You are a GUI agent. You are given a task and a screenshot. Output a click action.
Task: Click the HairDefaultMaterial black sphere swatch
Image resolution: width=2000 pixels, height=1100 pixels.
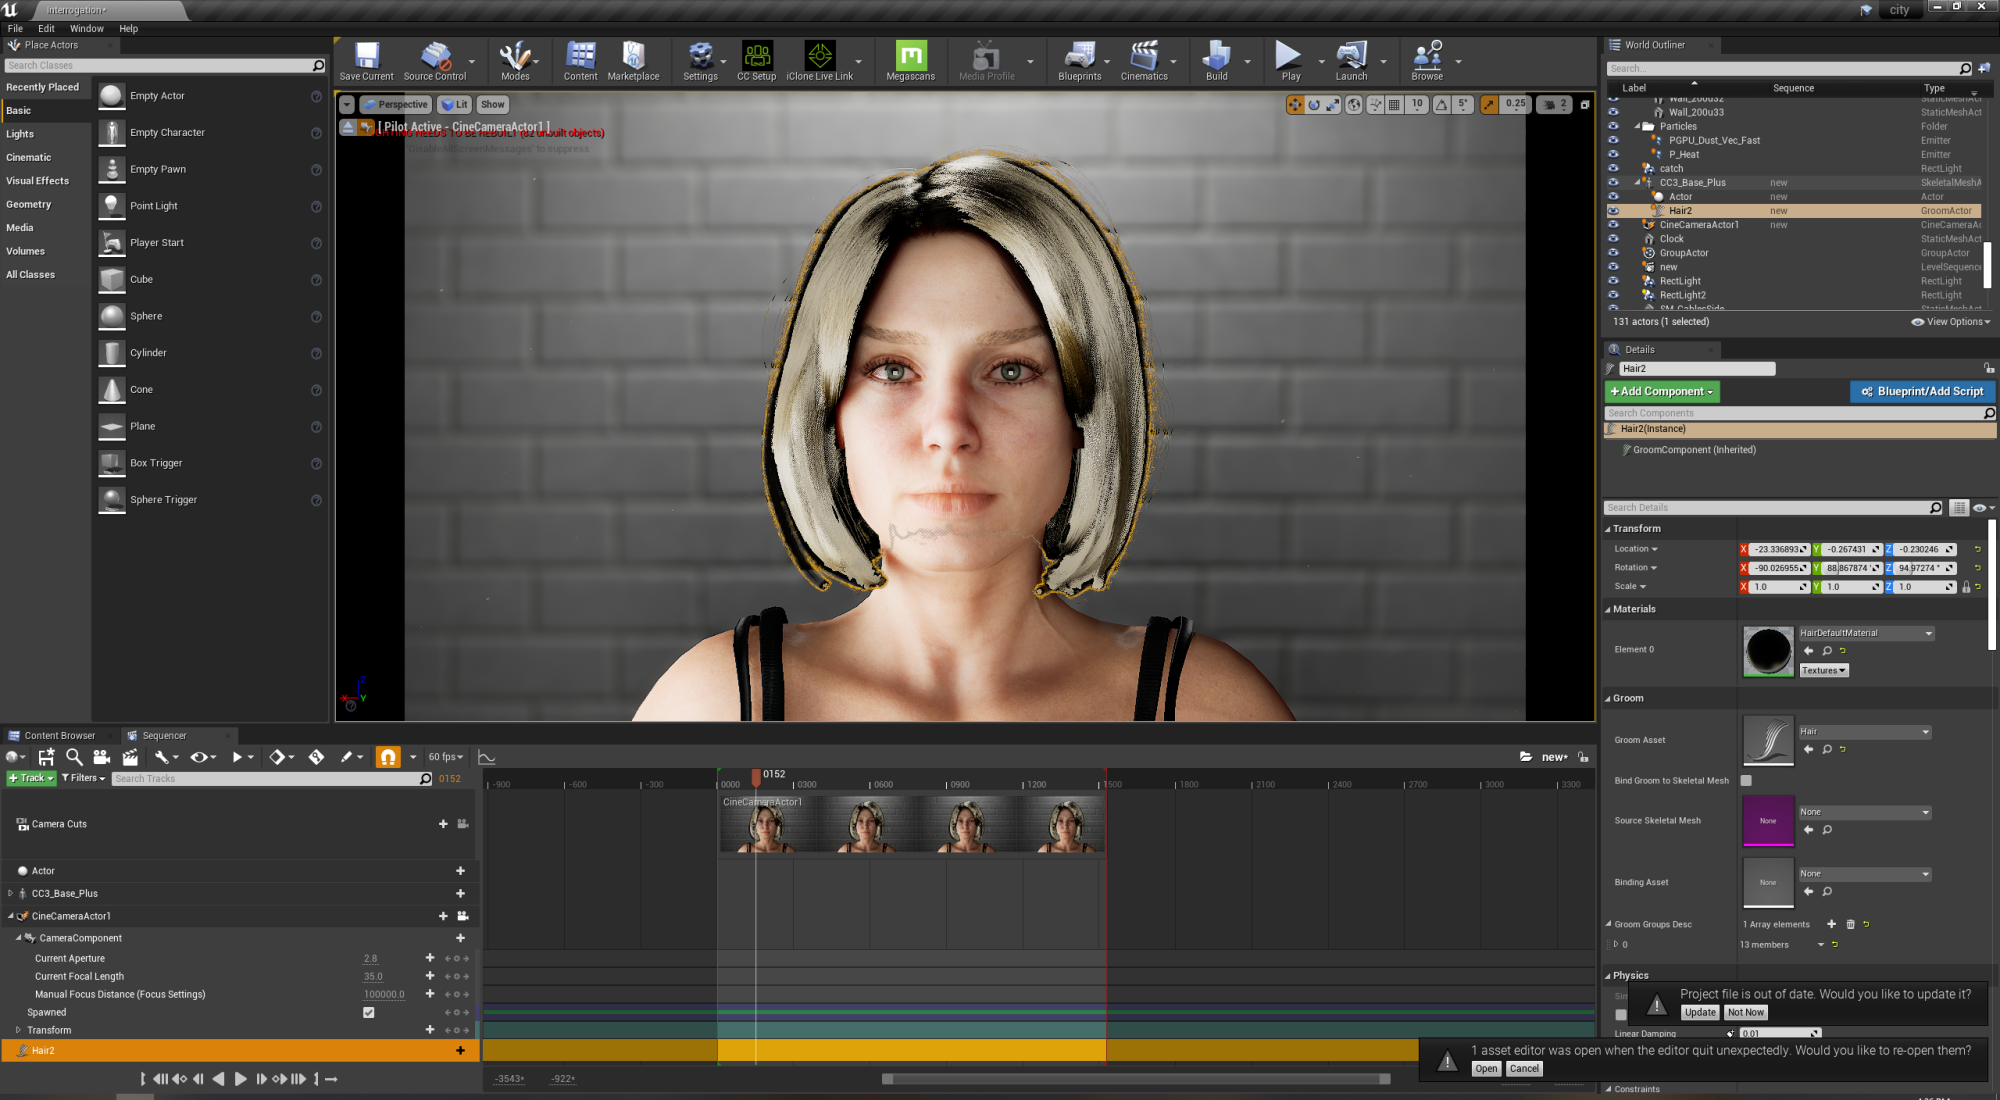tap(1768, 651)
